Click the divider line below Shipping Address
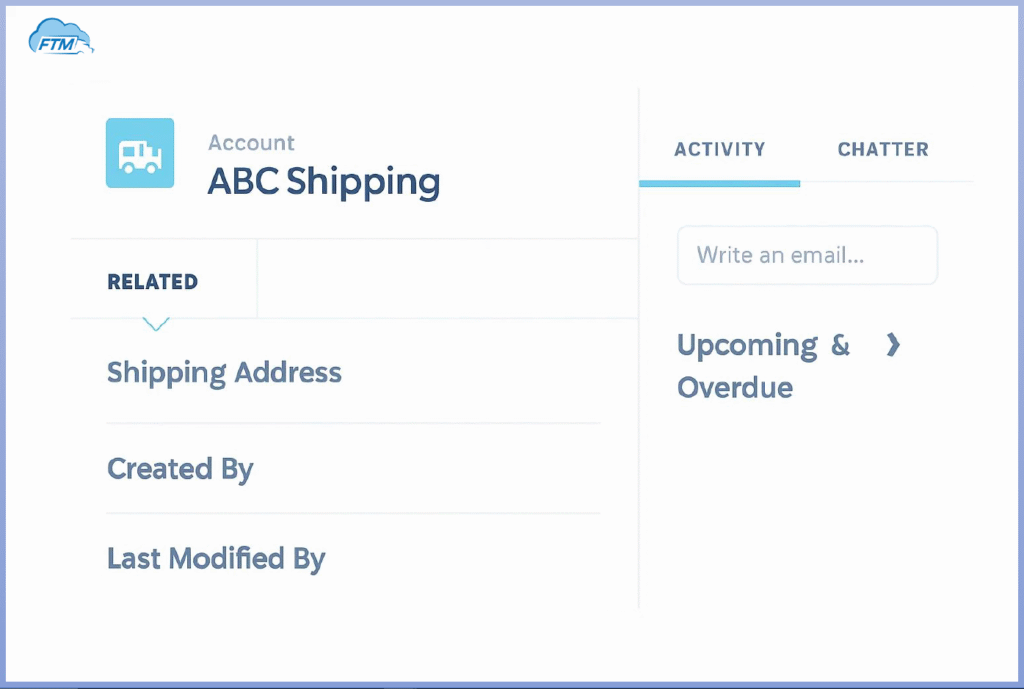 [x=353, y=423]
